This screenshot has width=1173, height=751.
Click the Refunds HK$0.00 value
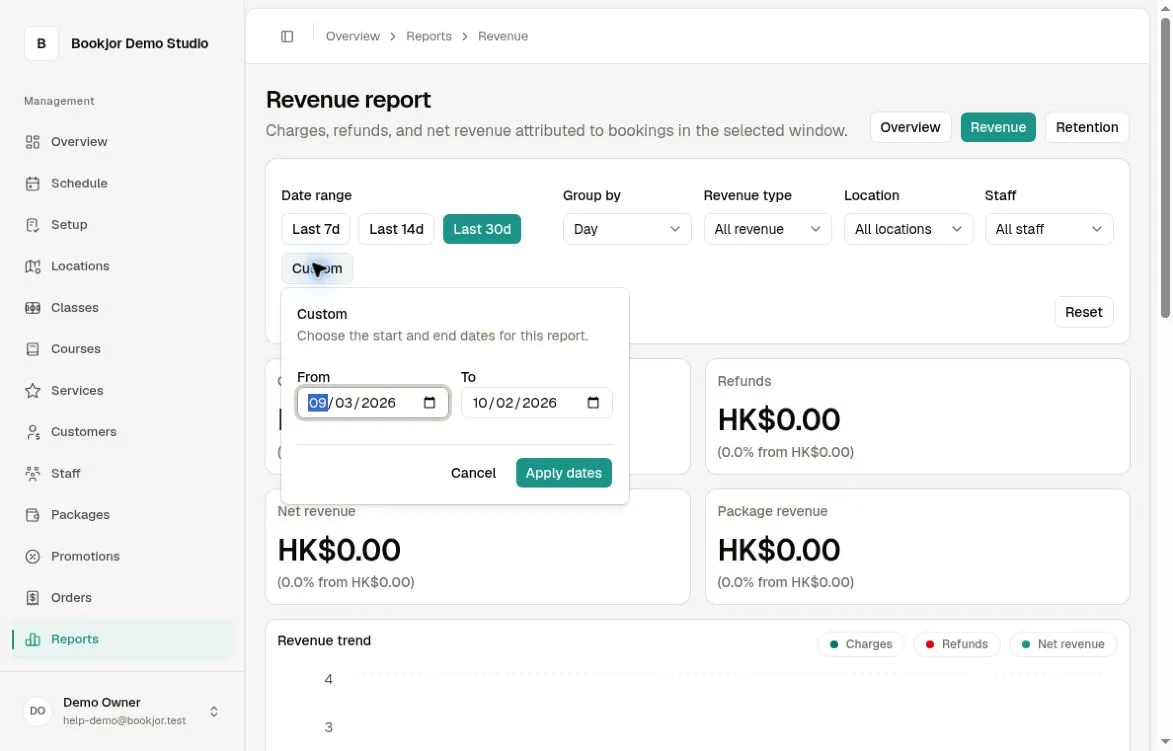(779, 420)
